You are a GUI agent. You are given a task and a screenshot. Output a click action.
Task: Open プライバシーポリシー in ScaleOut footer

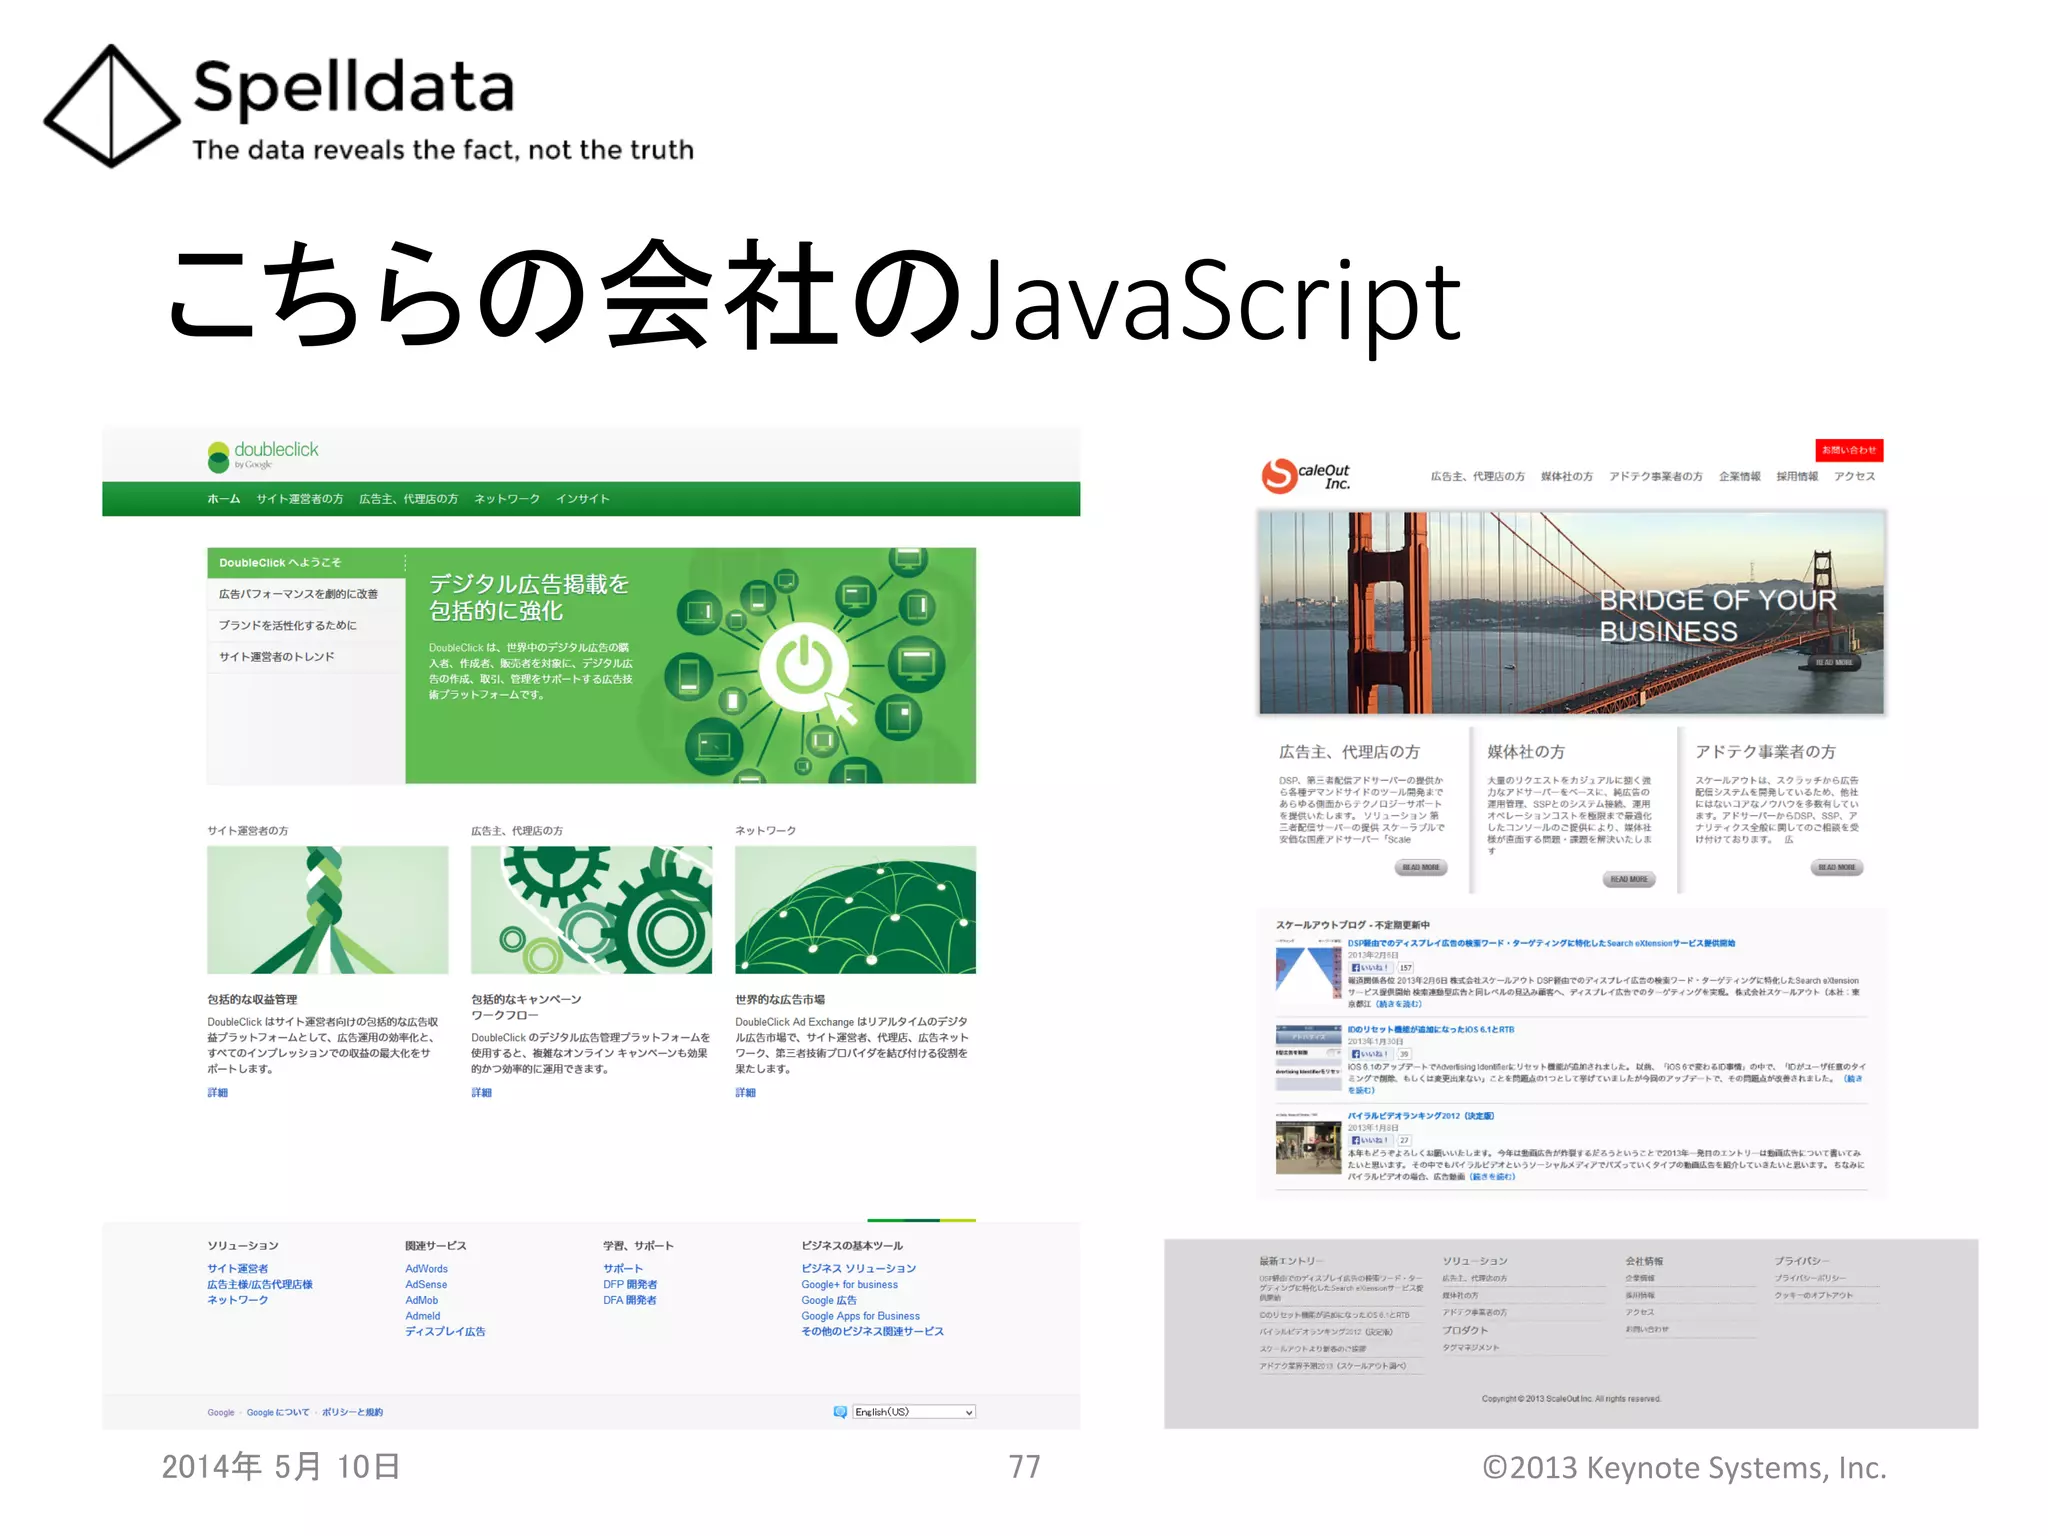pos(1811,1279)
